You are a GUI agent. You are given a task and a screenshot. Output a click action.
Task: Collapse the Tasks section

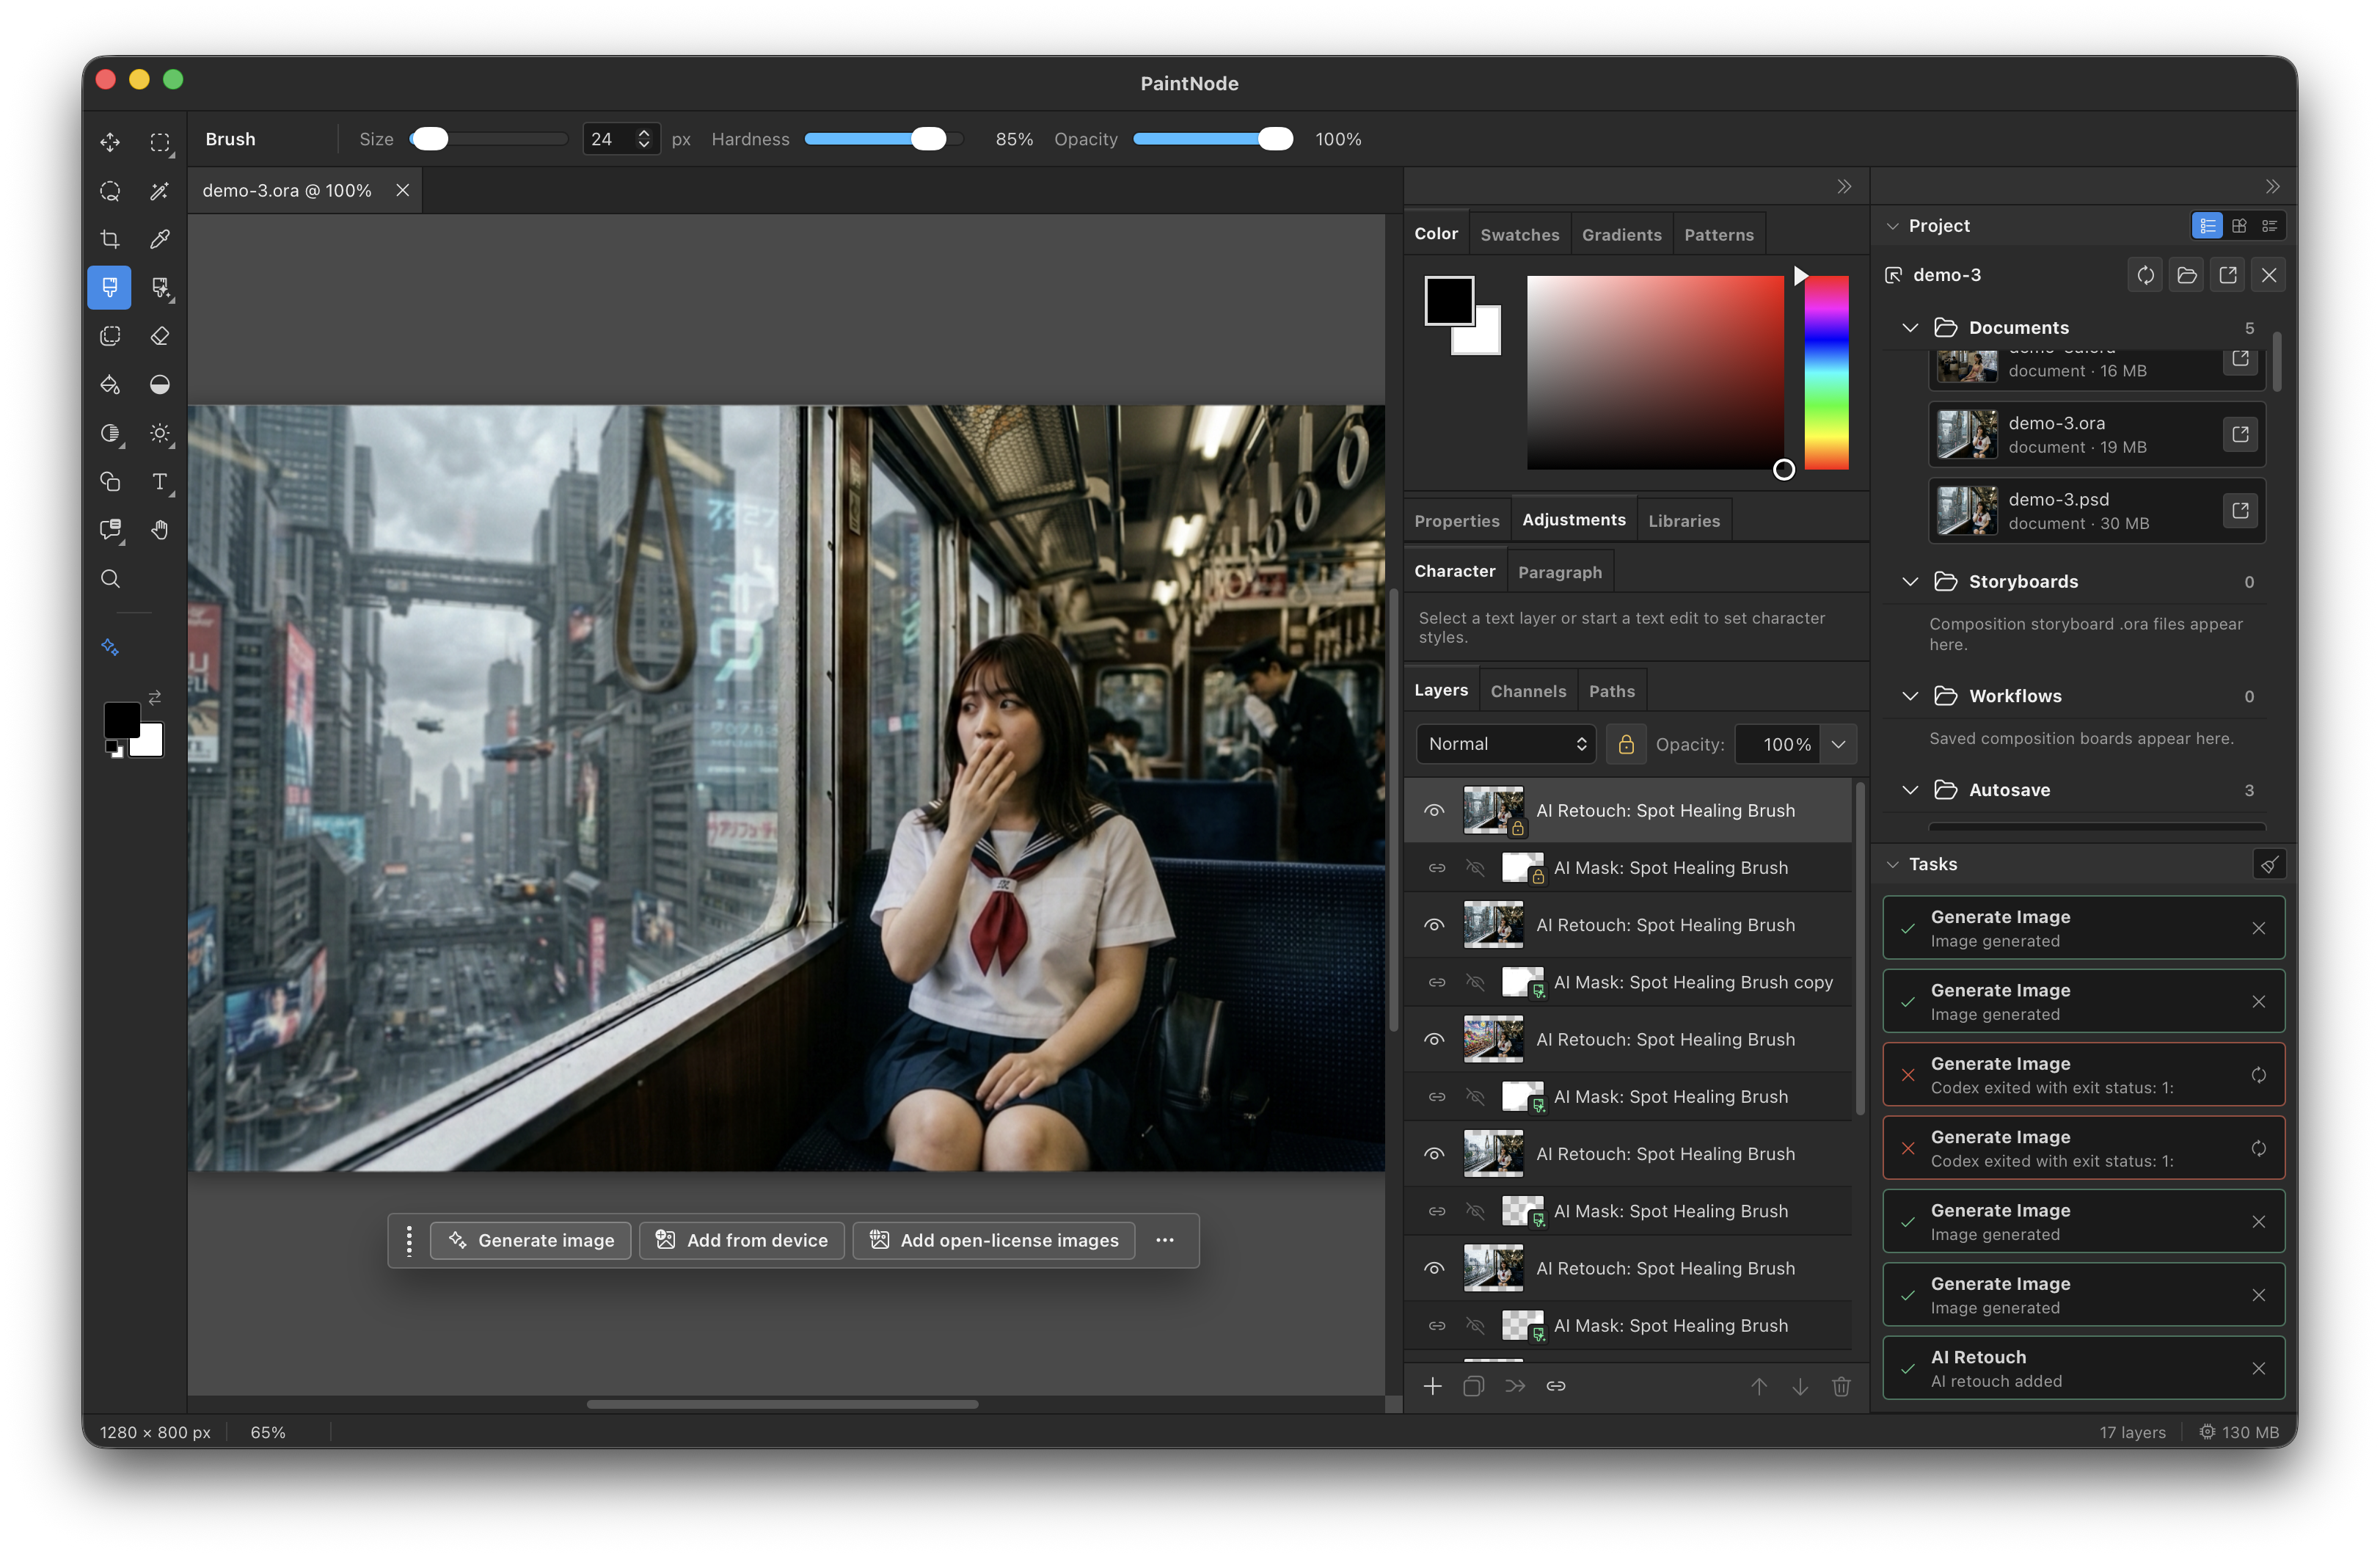(1892, 864)
